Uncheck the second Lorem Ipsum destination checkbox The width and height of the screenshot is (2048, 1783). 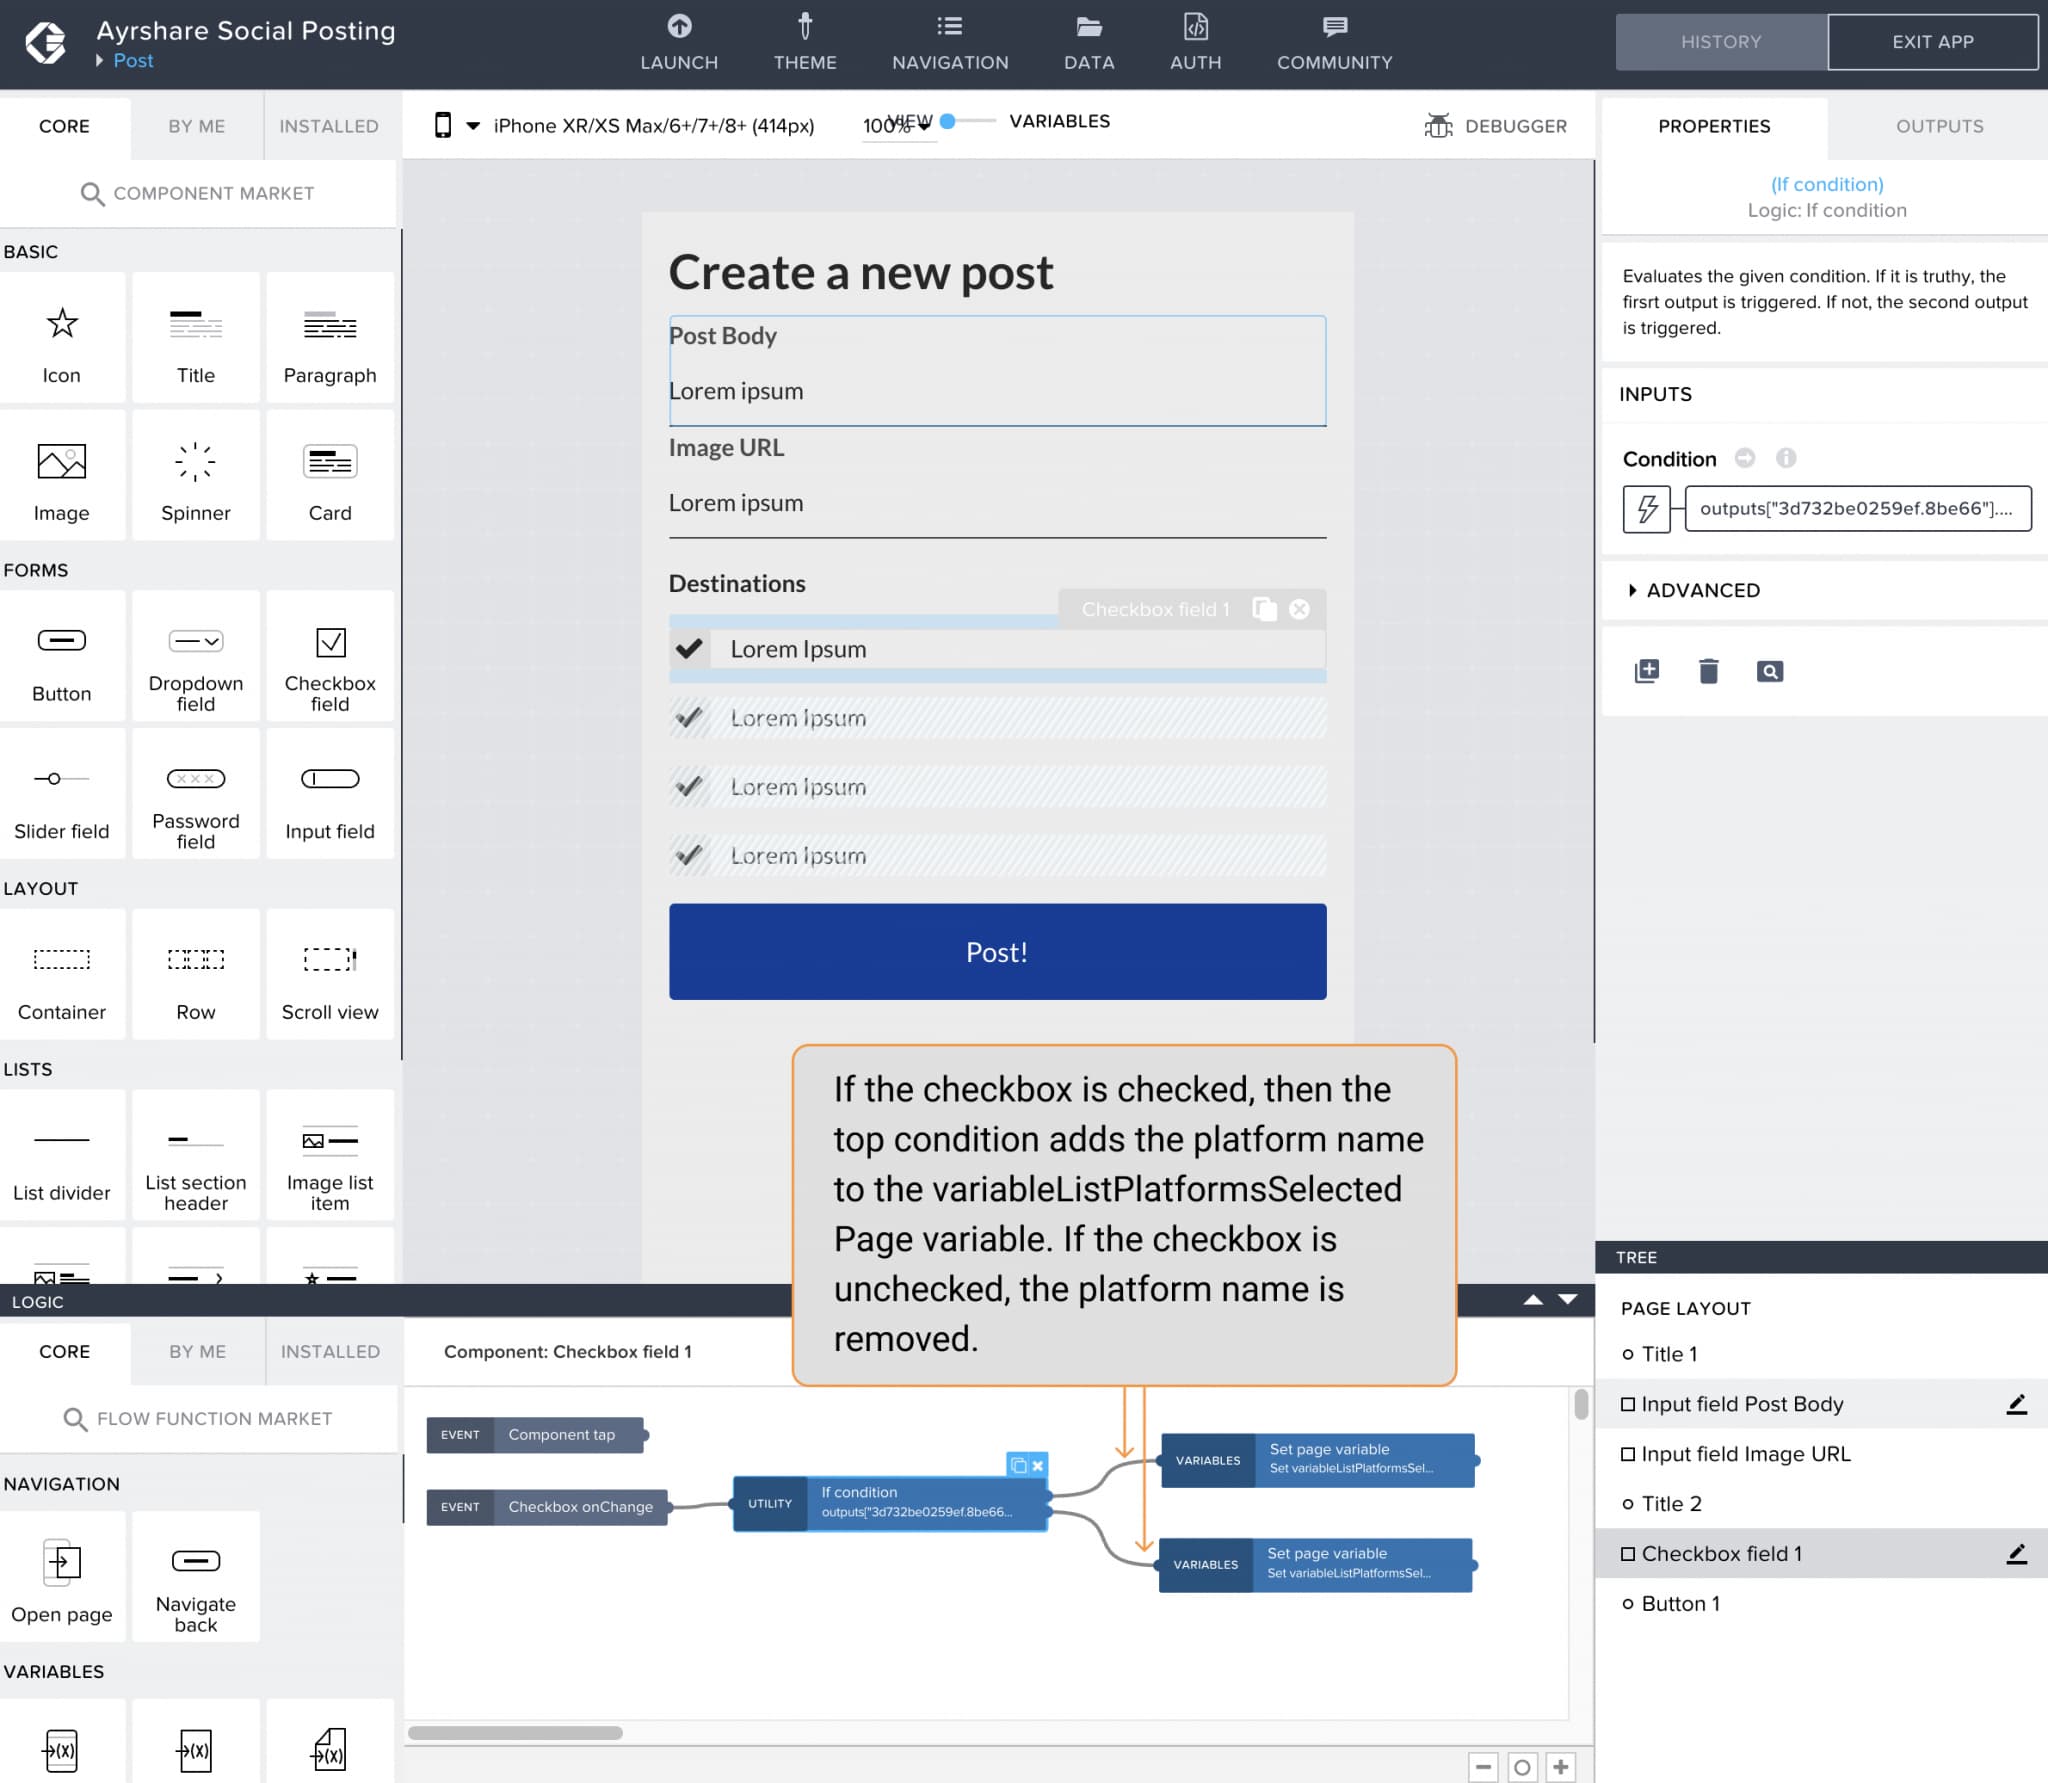688,717
